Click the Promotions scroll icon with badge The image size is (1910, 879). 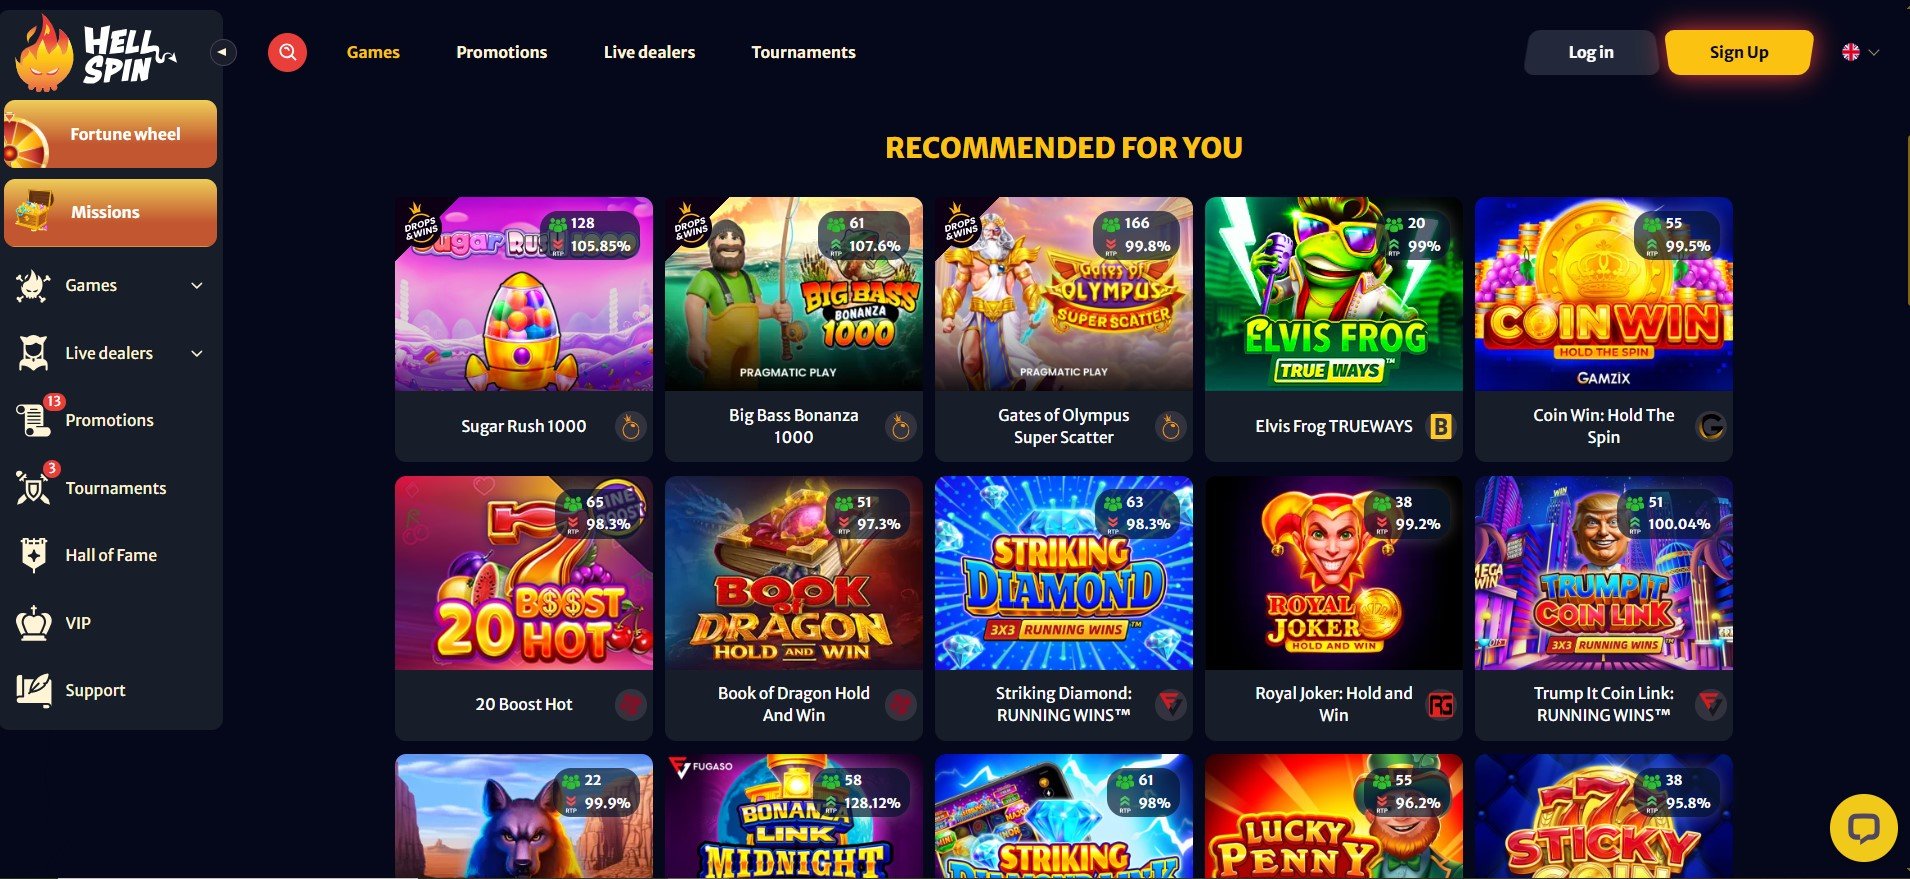pyautogui.click(x=34, y=420)
